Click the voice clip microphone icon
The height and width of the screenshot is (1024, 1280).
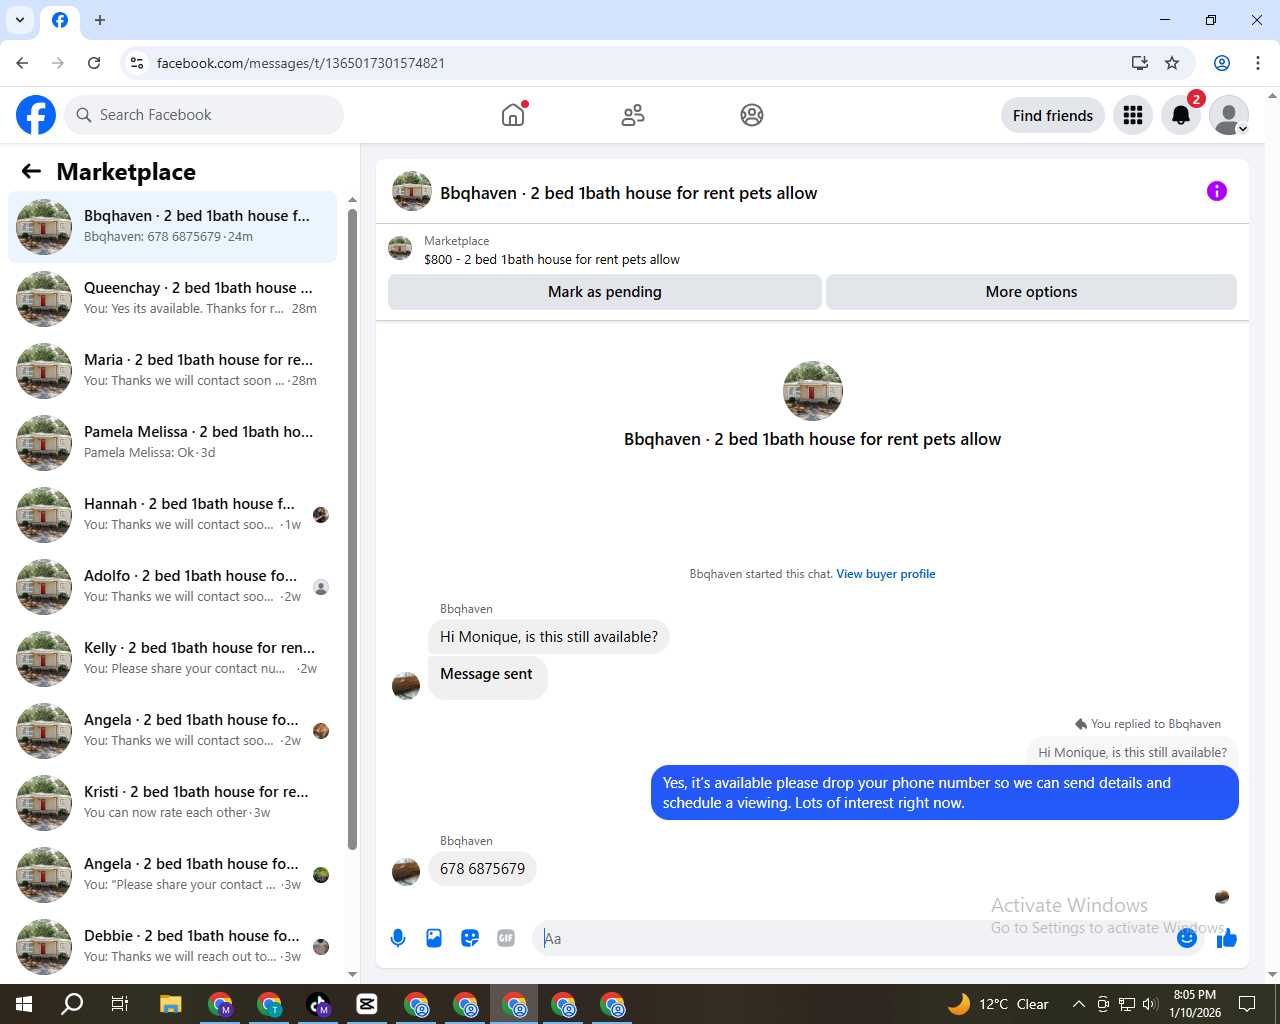(x=398, y=938)
